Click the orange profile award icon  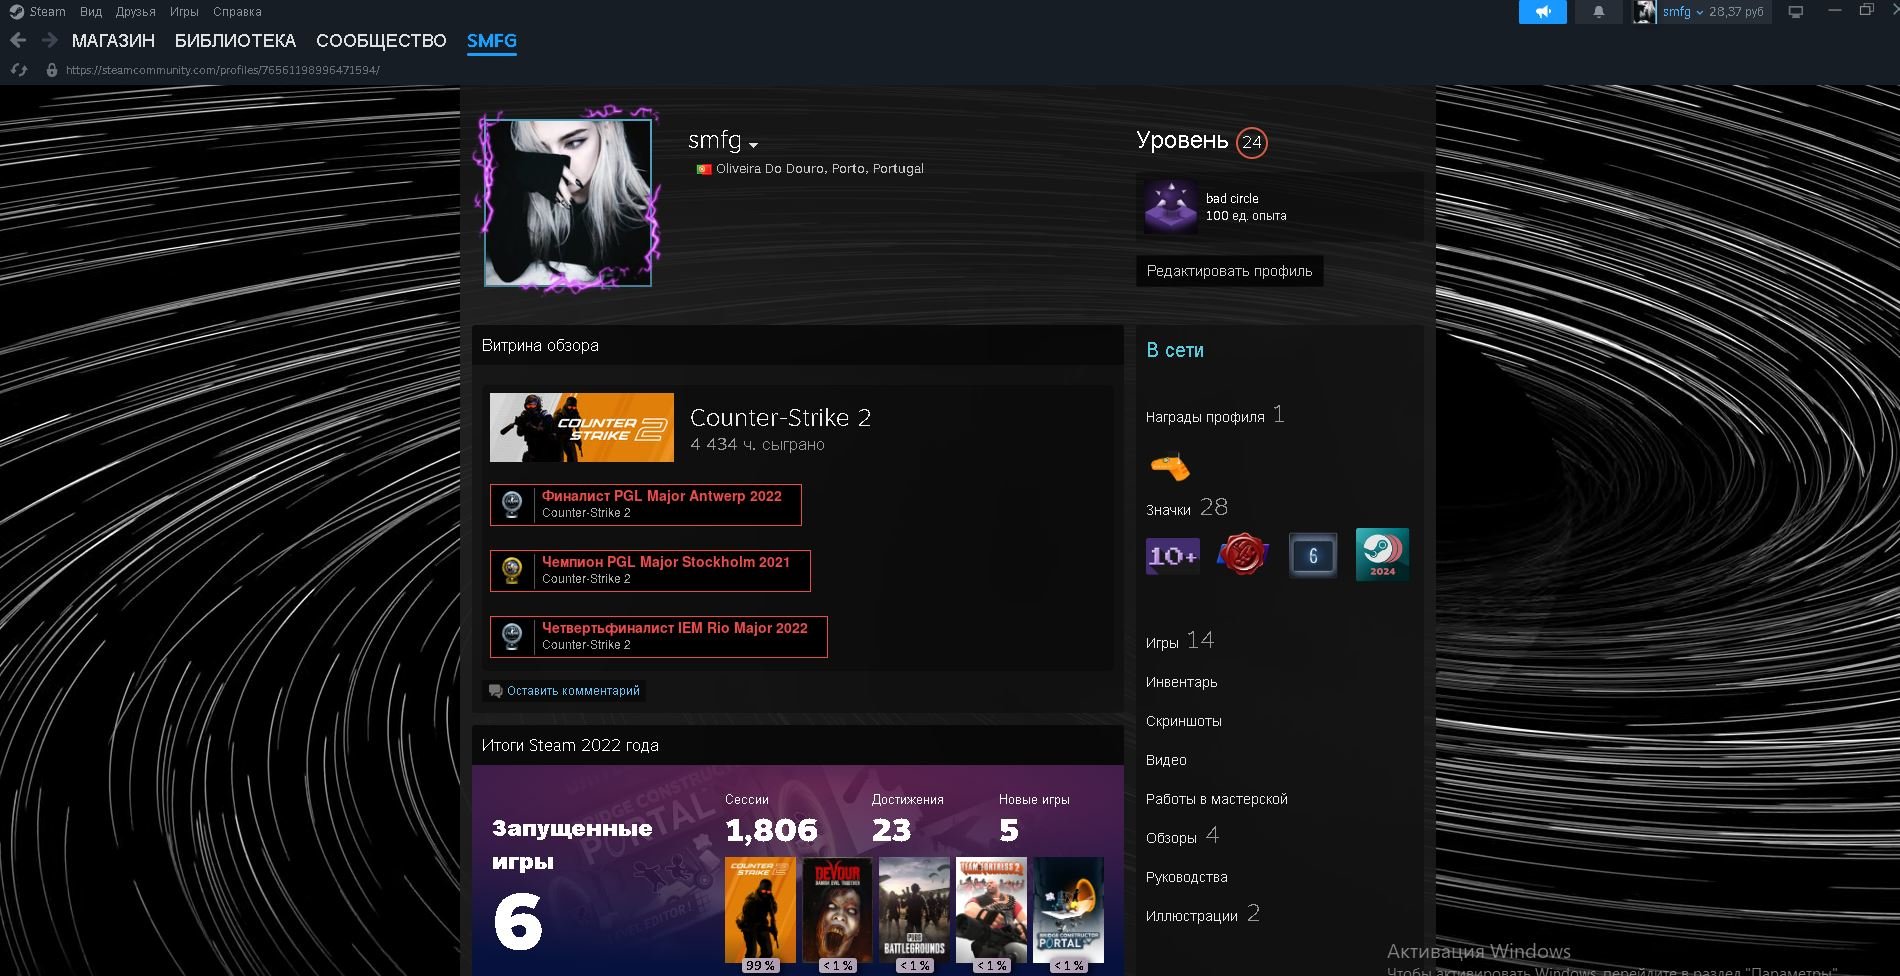tap(1169, 466)
